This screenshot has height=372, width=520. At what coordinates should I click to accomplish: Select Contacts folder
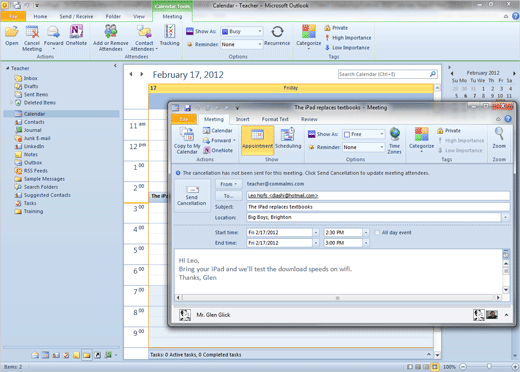(34, 122)
